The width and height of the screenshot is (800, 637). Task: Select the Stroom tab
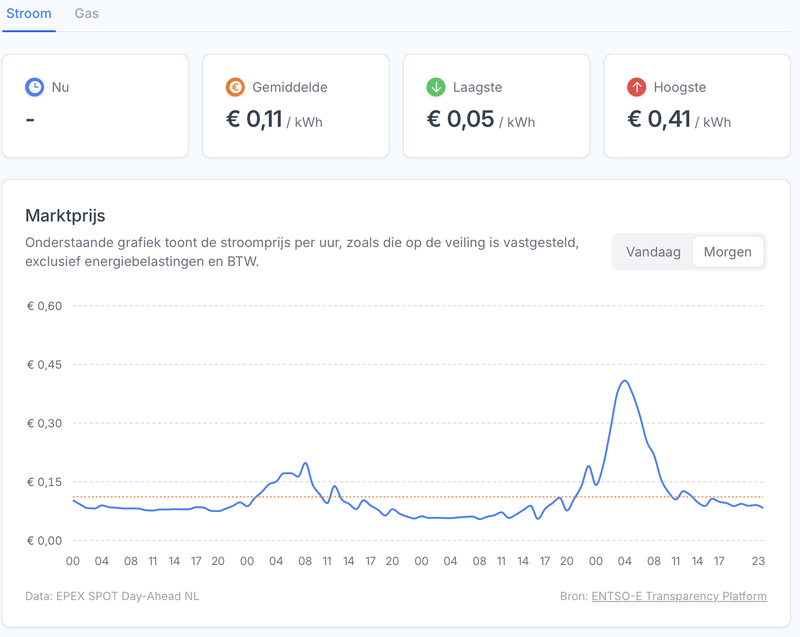pyautogui.click(x=29, y=14)
